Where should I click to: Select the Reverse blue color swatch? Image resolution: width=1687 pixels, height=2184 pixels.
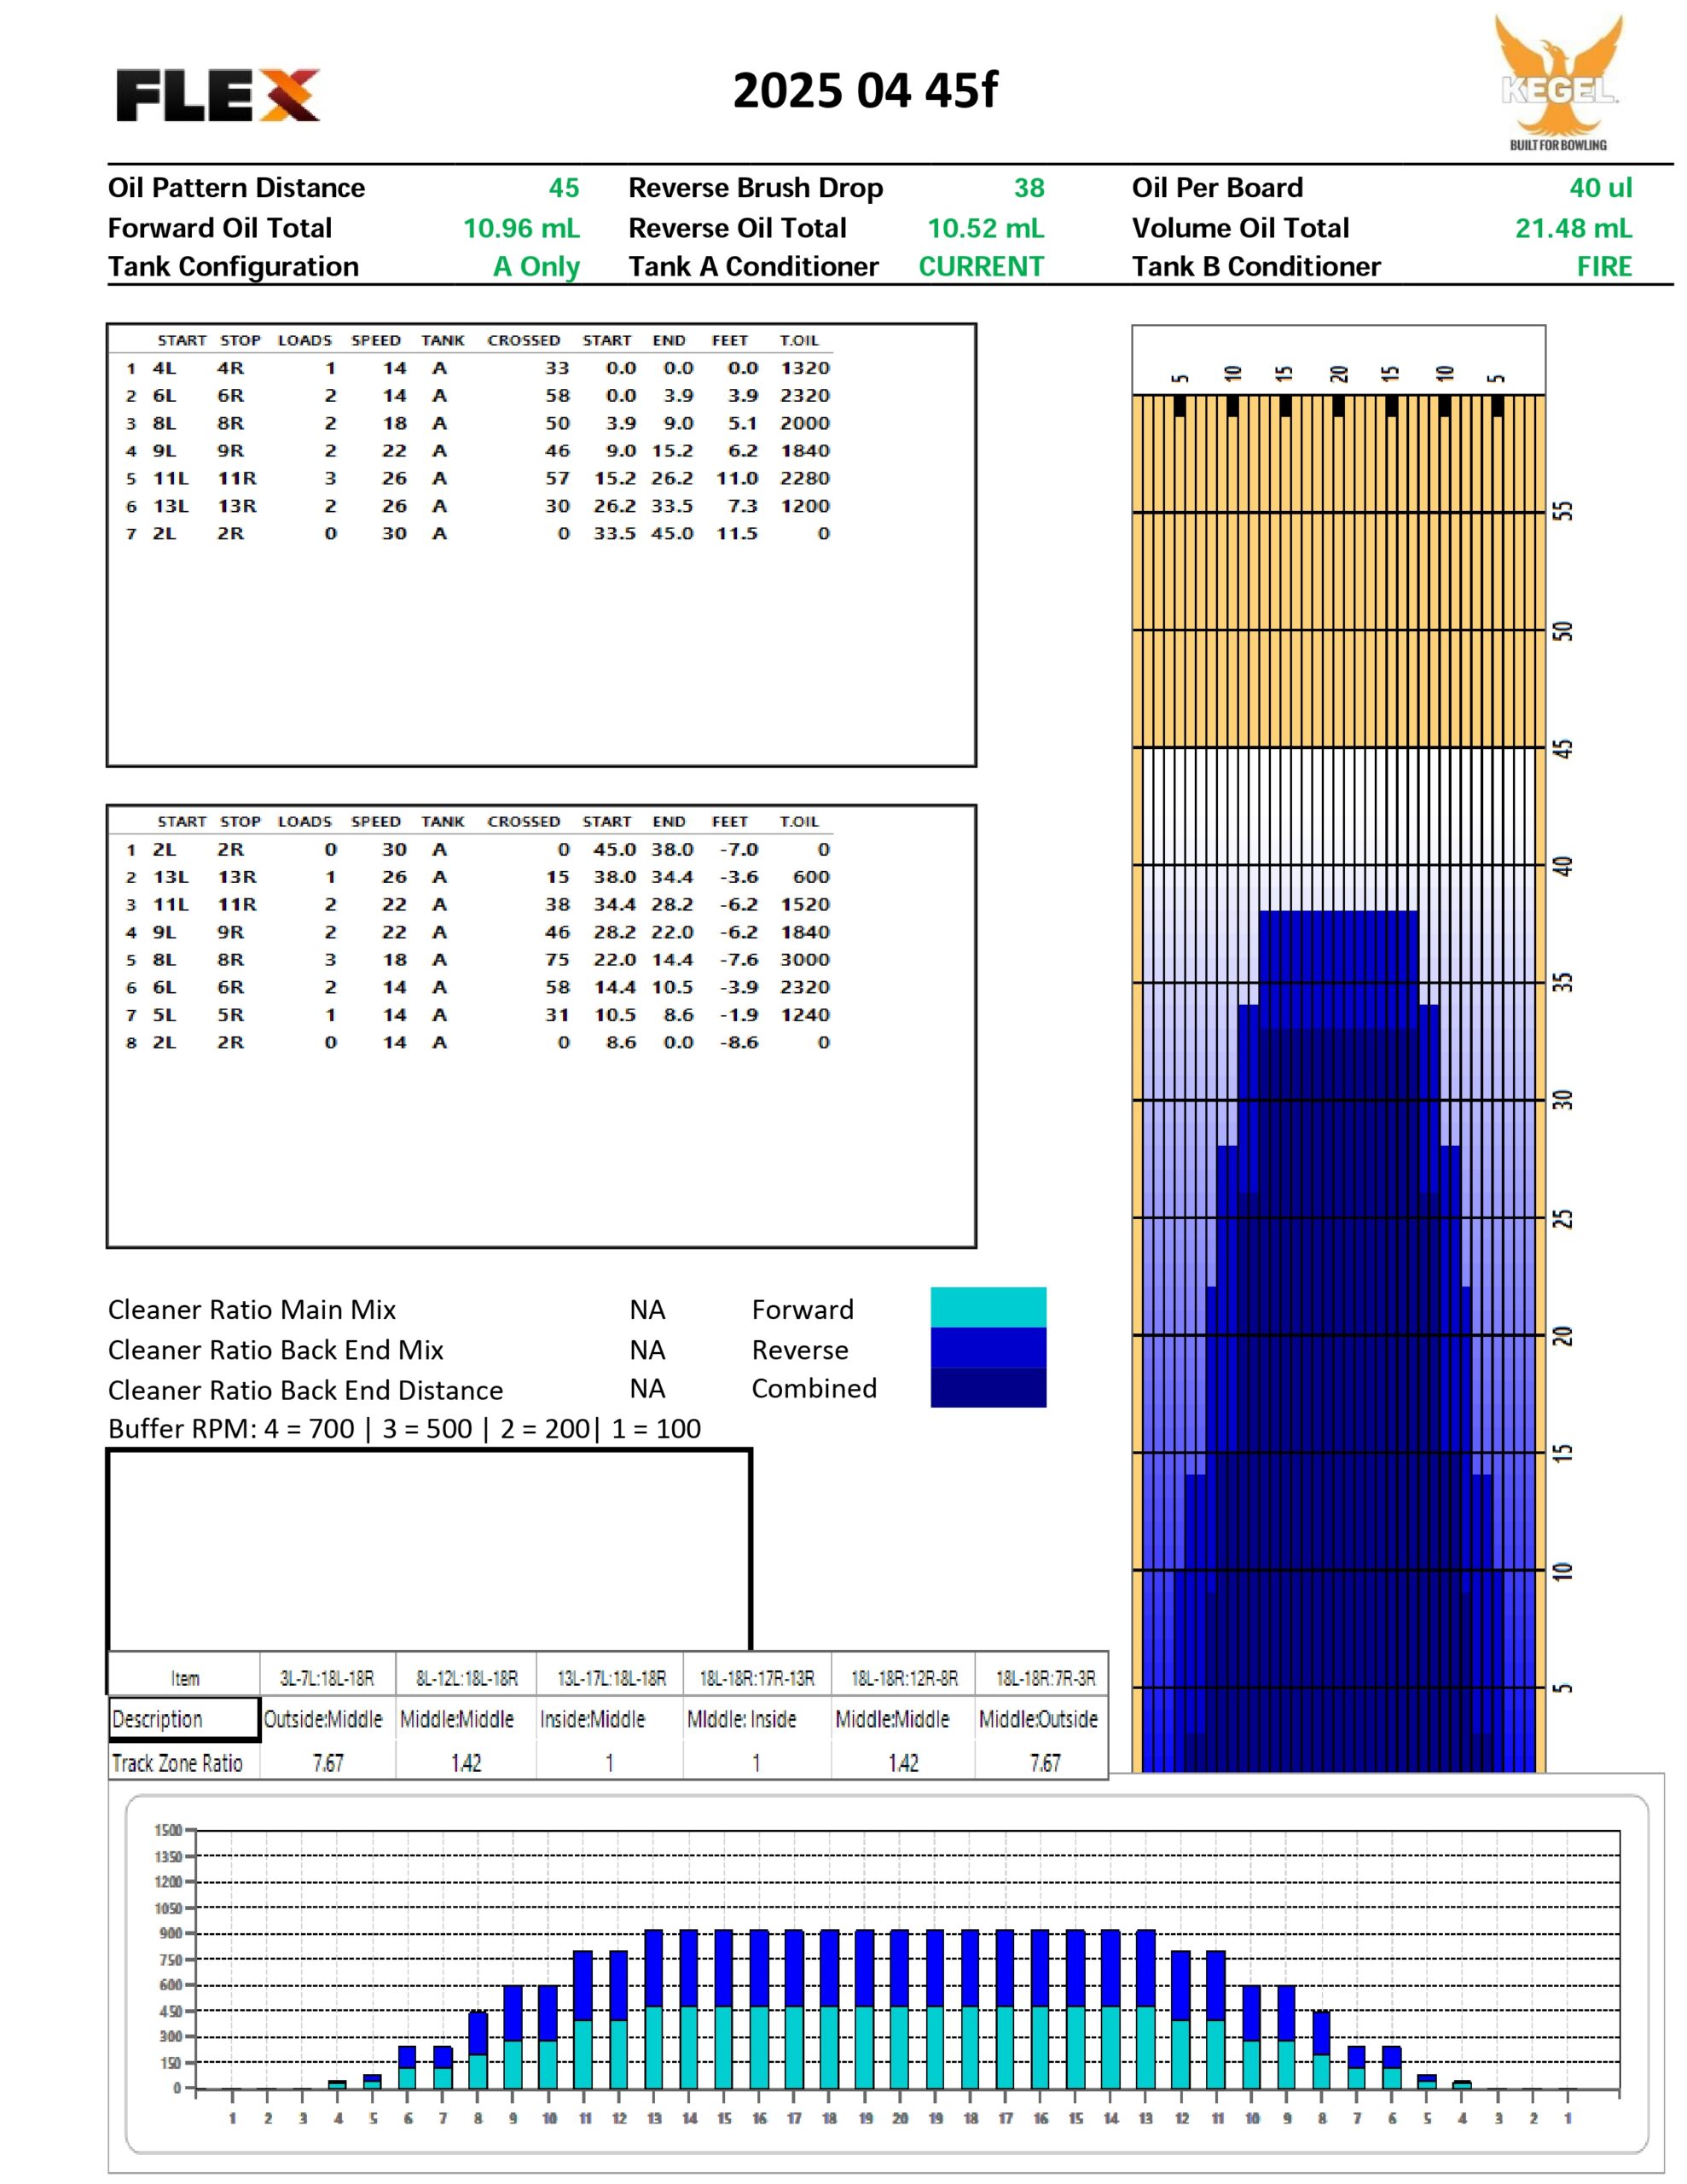pos(988,1347)
